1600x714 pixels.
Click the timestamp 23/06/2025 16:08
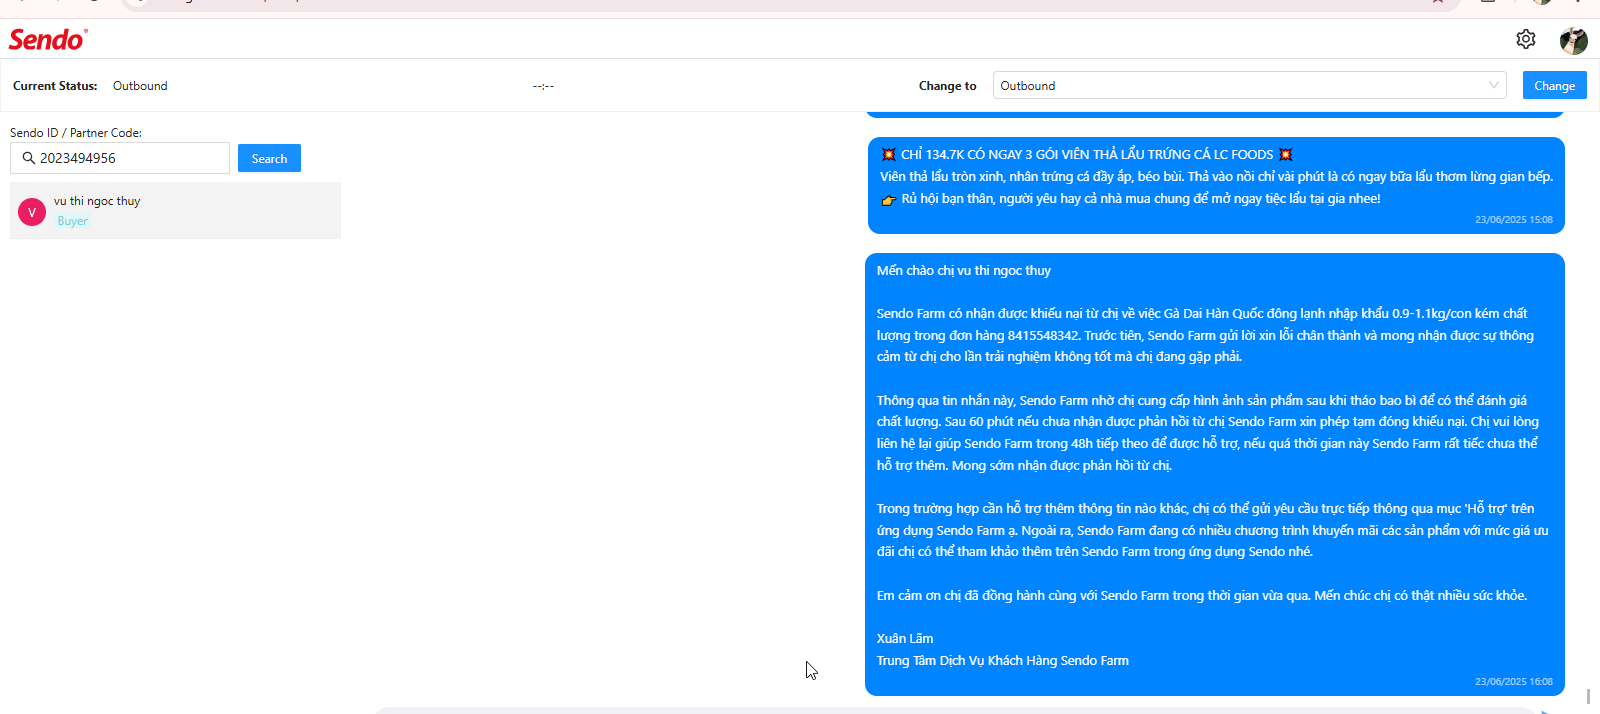point(1514,682)
